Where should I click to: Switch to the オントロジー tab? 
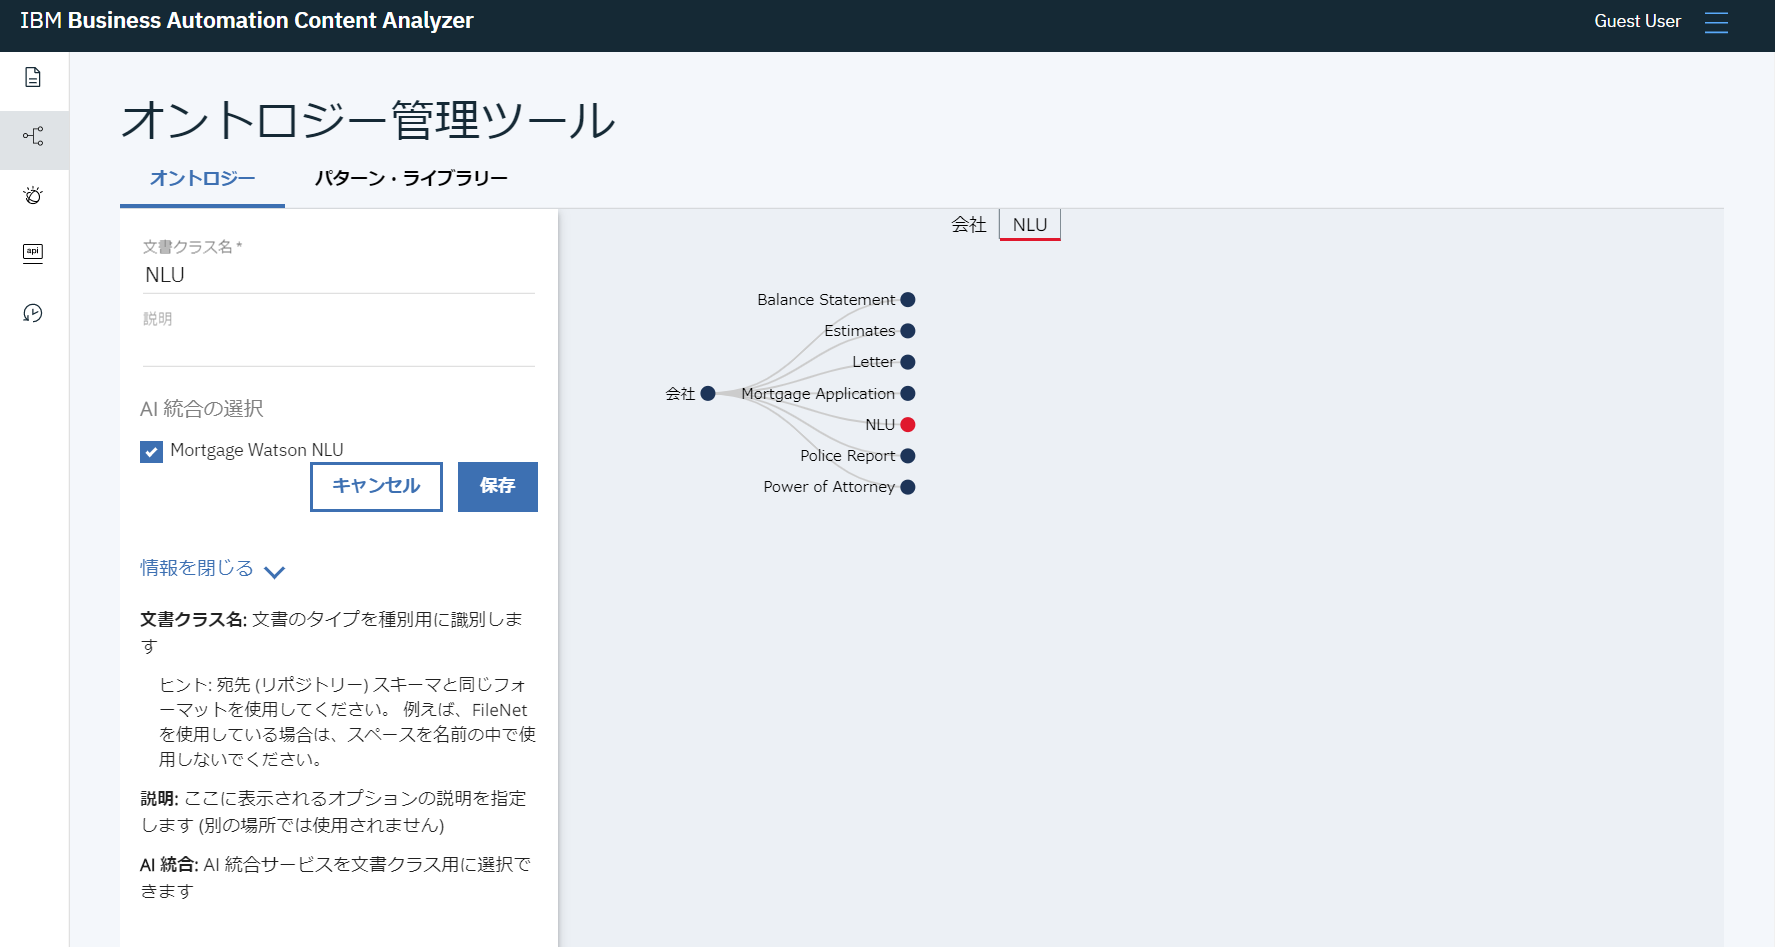[x=200, y=177]
